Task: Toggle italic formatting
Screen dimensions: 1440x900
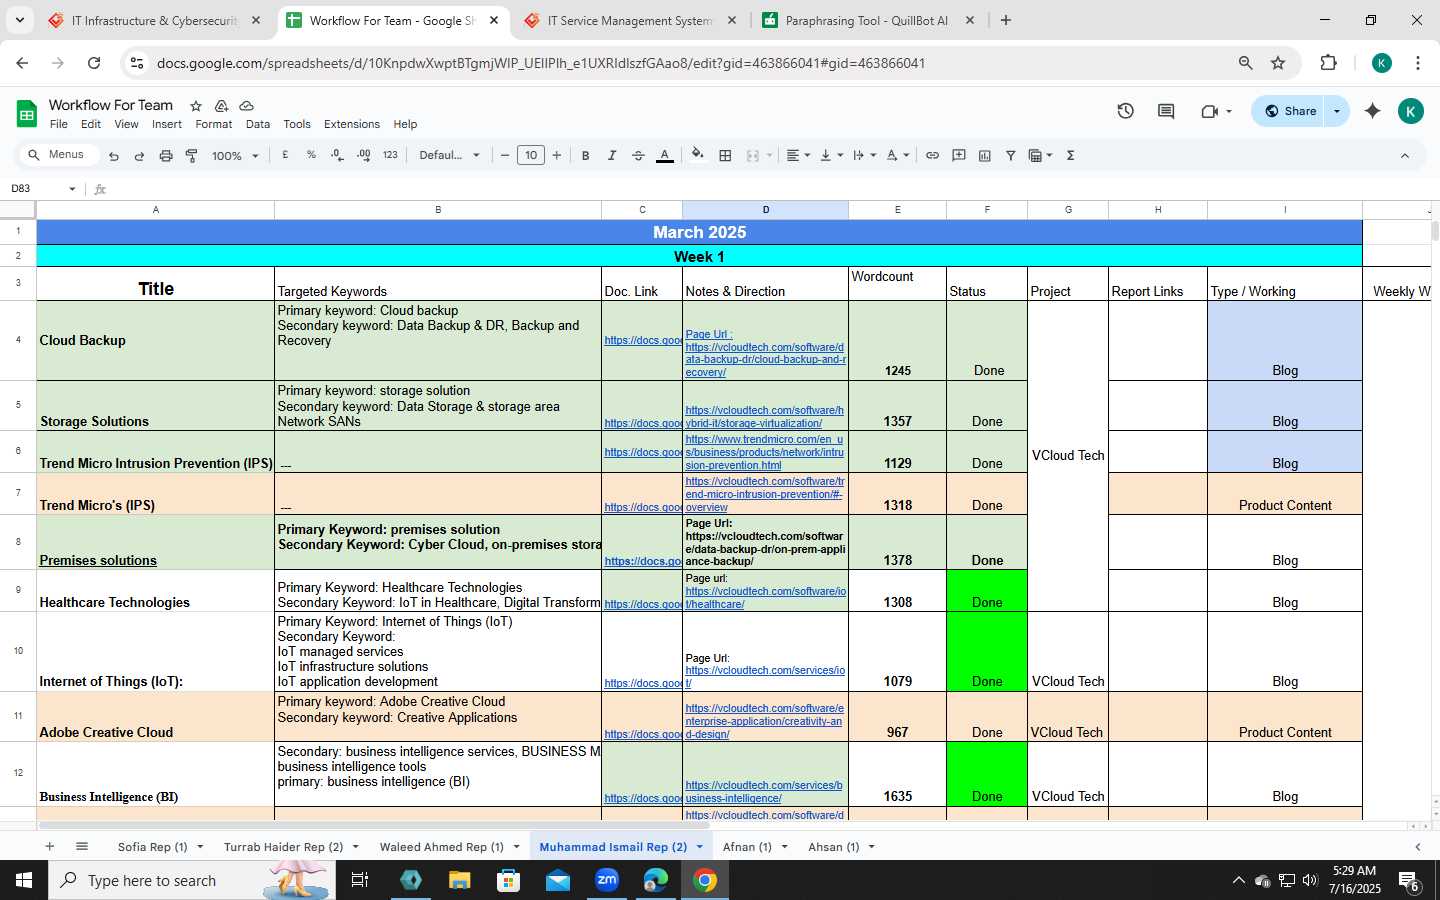Action: coord(612,155)
